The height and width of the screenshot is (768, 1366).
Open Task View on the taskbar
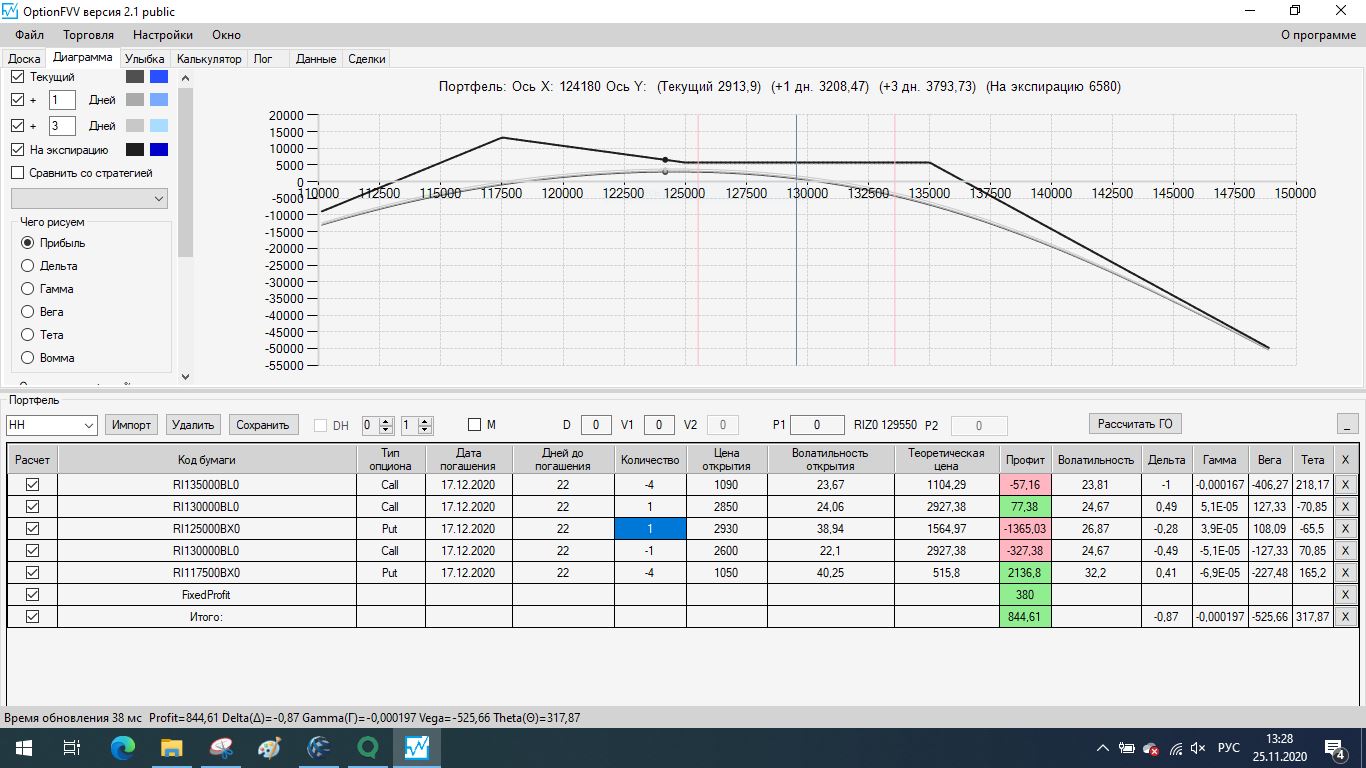(x=72, y=747)
